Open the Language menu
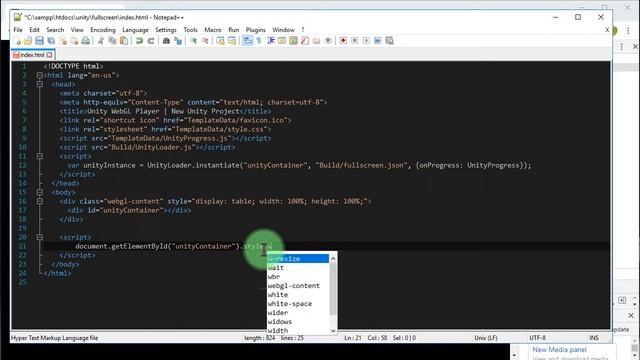 point(136,30)
